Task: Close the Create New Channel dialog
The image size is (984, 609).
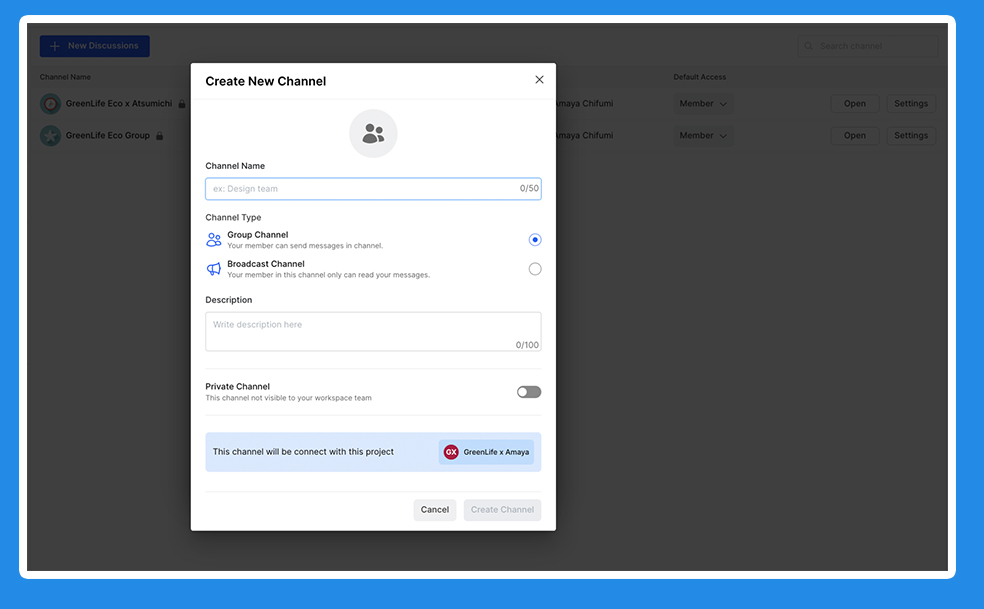Action: [x=539, y=80]
